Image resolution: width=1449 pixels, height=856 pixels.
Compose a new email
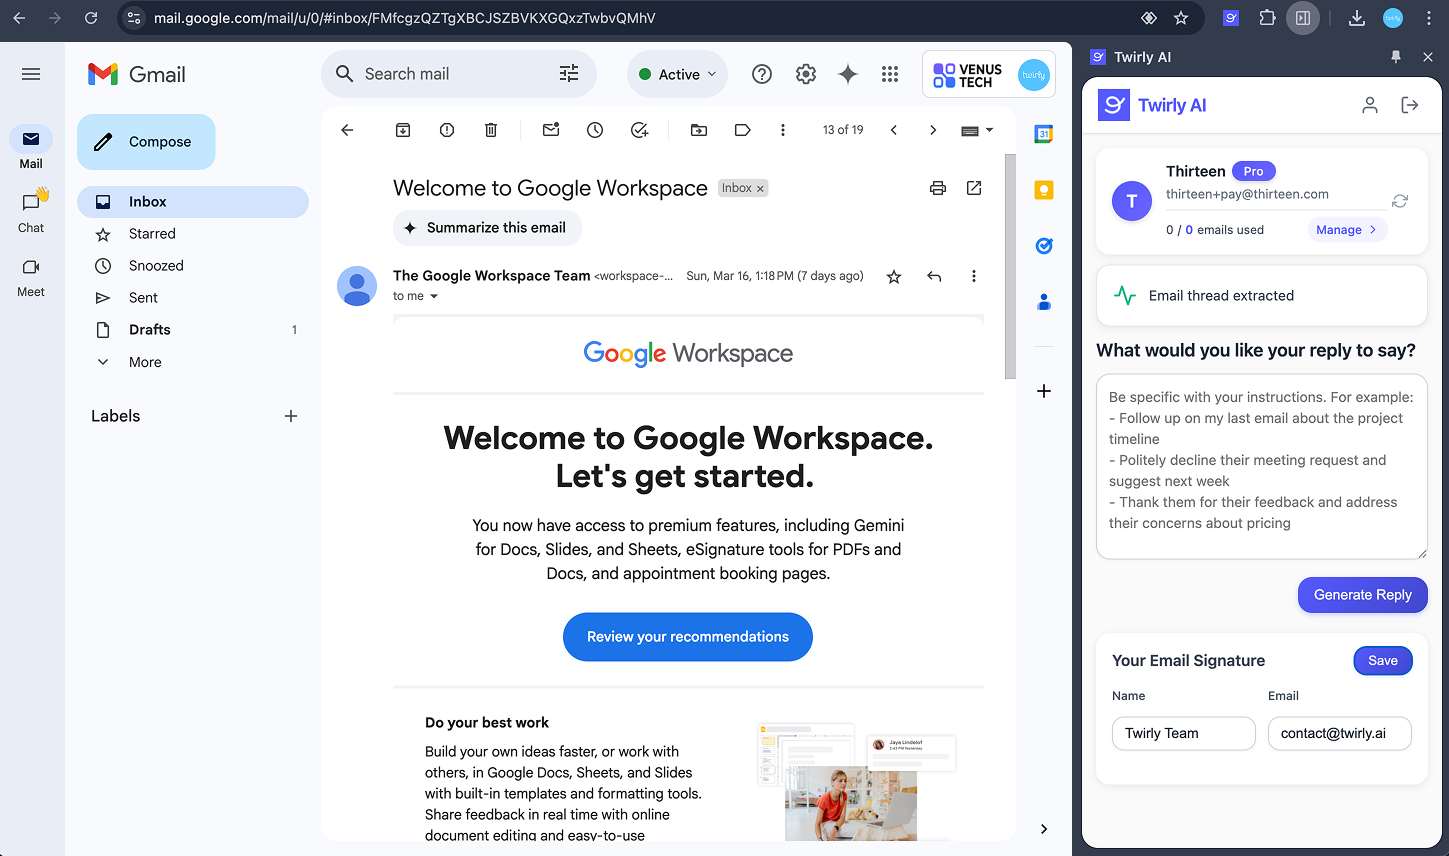(x=146, y=142)
